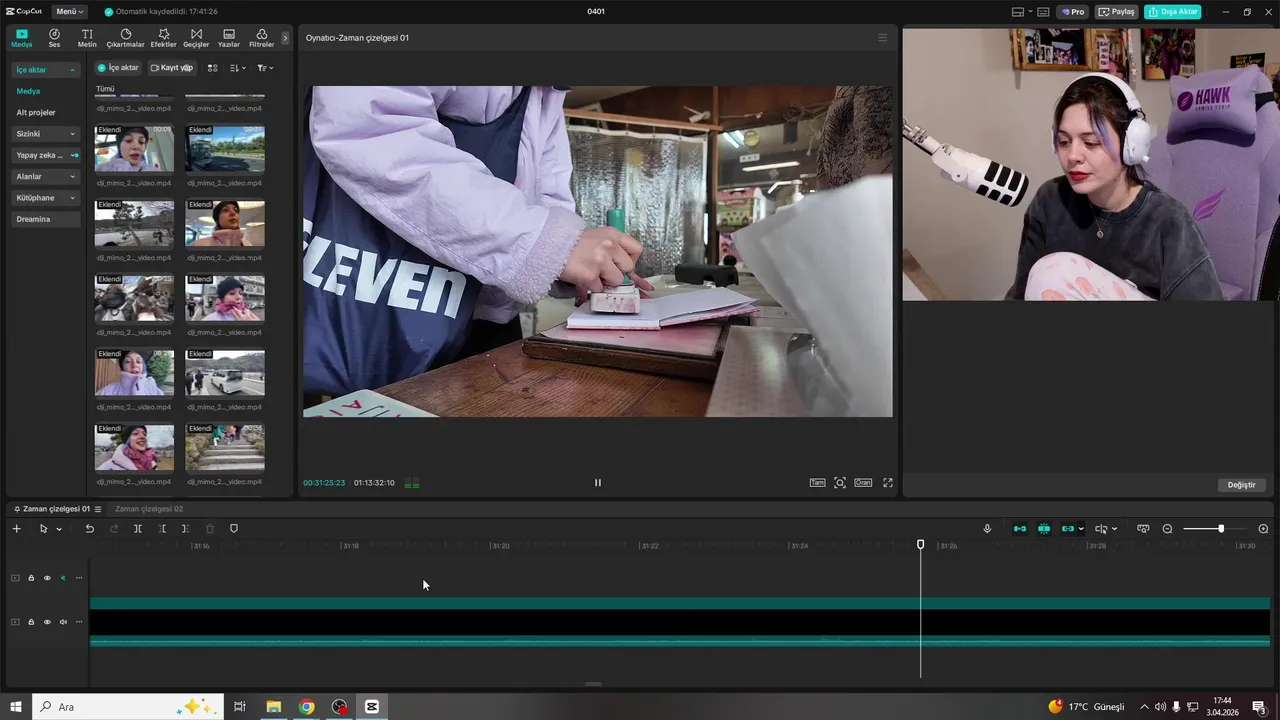Screen dimensions: 1280x720
Task: Hide the upper track with eye icon
Action: tap(47, 578)
